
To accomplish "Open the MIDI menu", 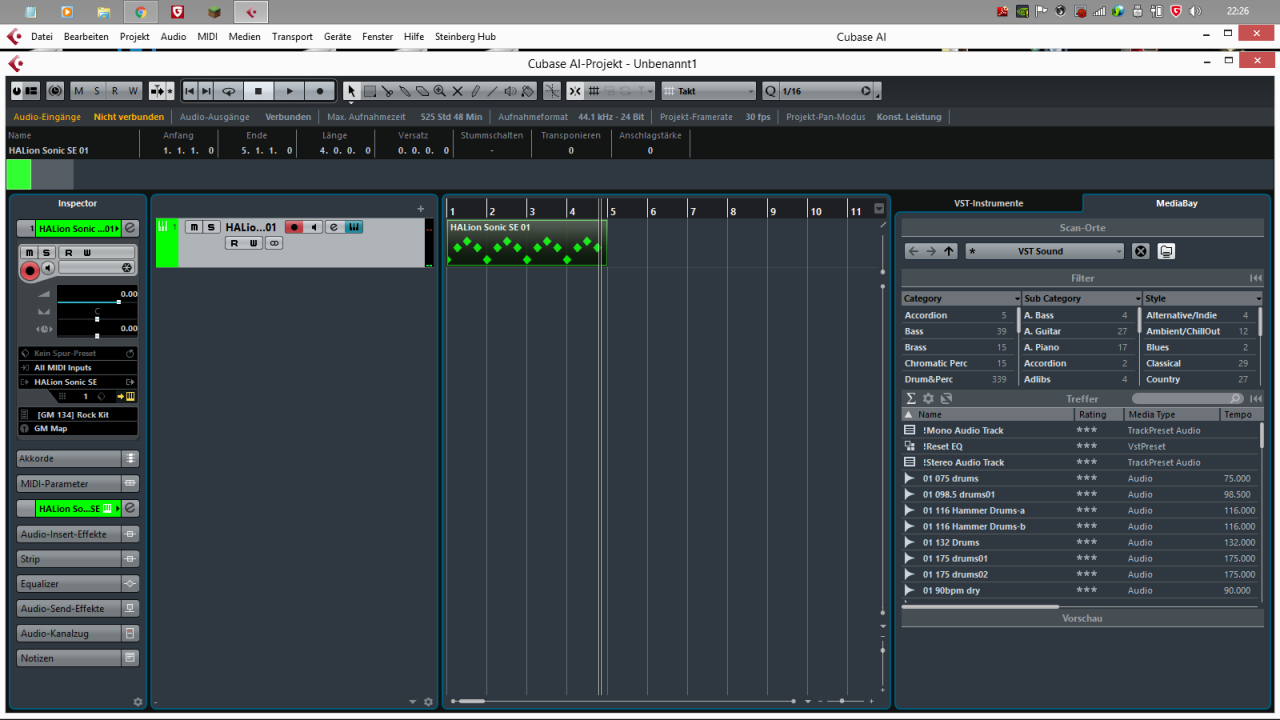I will coord(207,36).
